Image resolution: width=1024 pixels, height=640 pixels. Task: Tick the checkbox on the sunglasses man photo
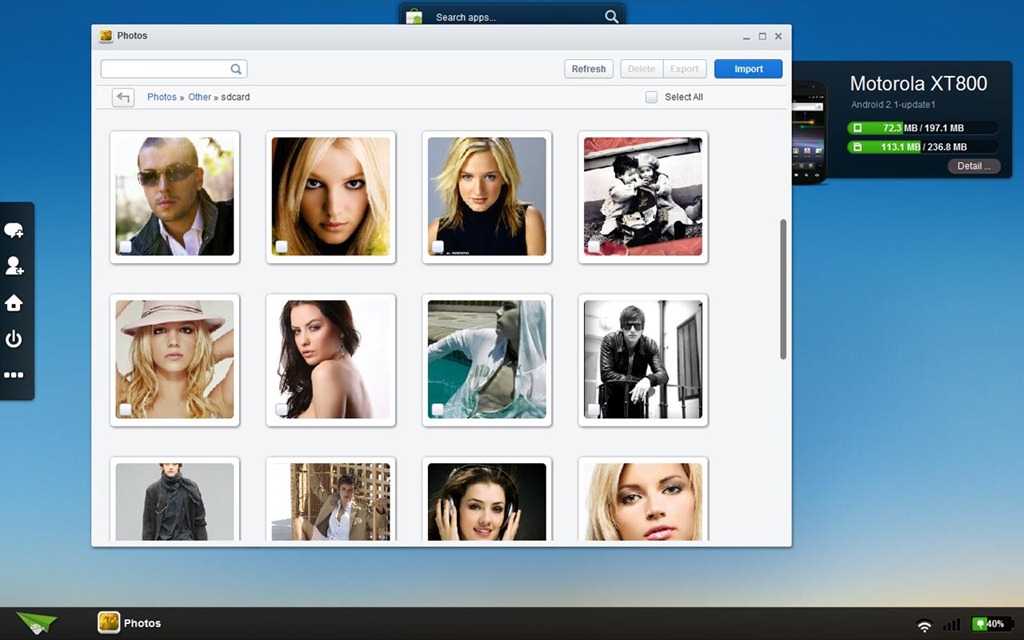pos(125,246)
